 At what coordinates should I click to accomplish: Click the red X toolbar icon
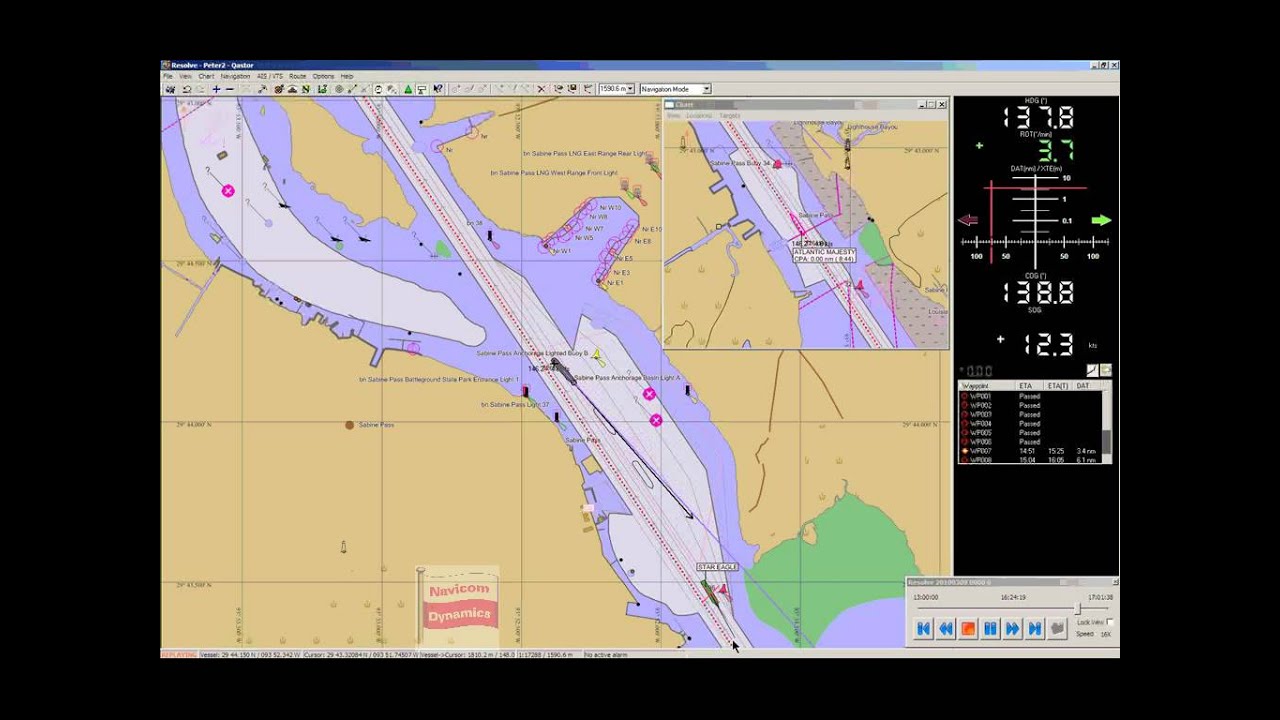click(541, 89)
